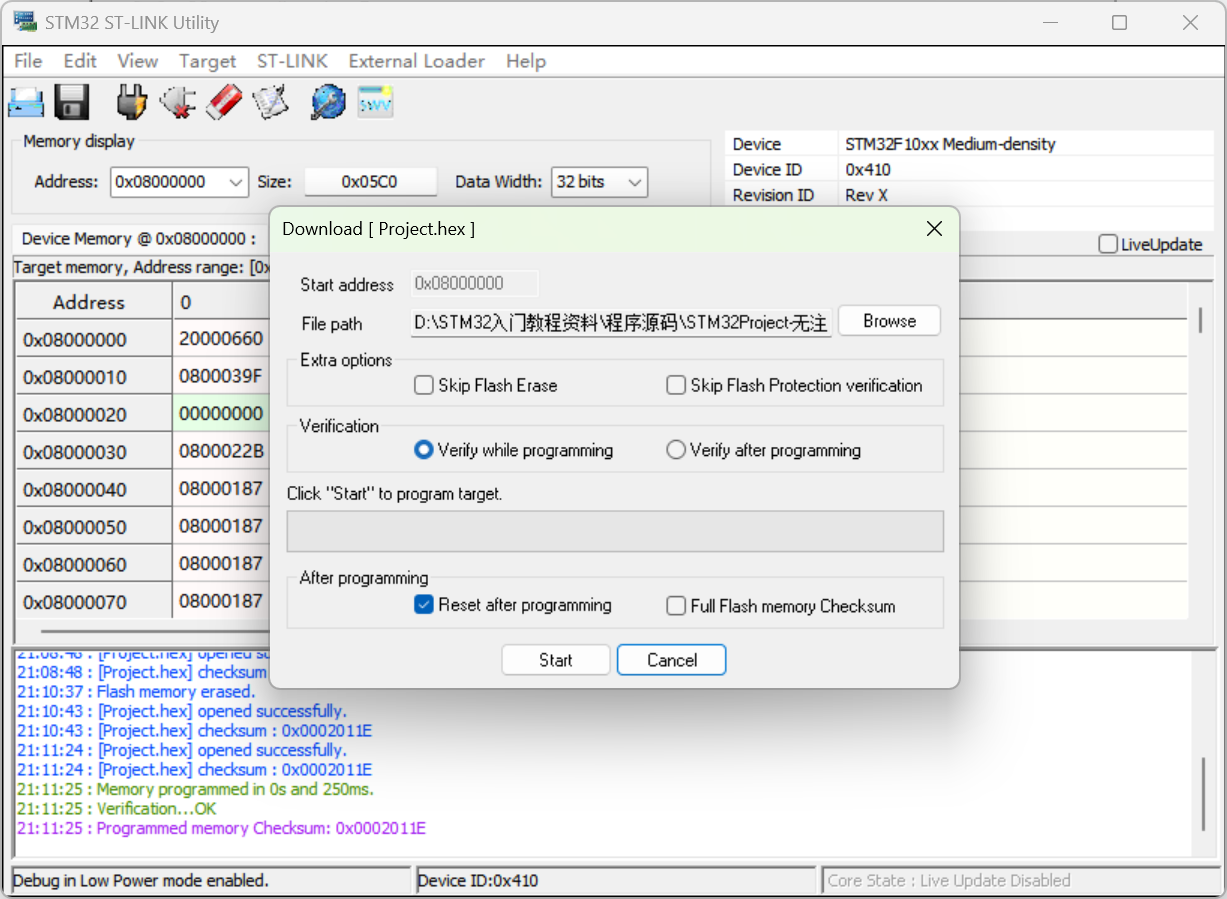Click the File path input field
The width and height of the screenshot is (1227, 899).
point(620,323)
